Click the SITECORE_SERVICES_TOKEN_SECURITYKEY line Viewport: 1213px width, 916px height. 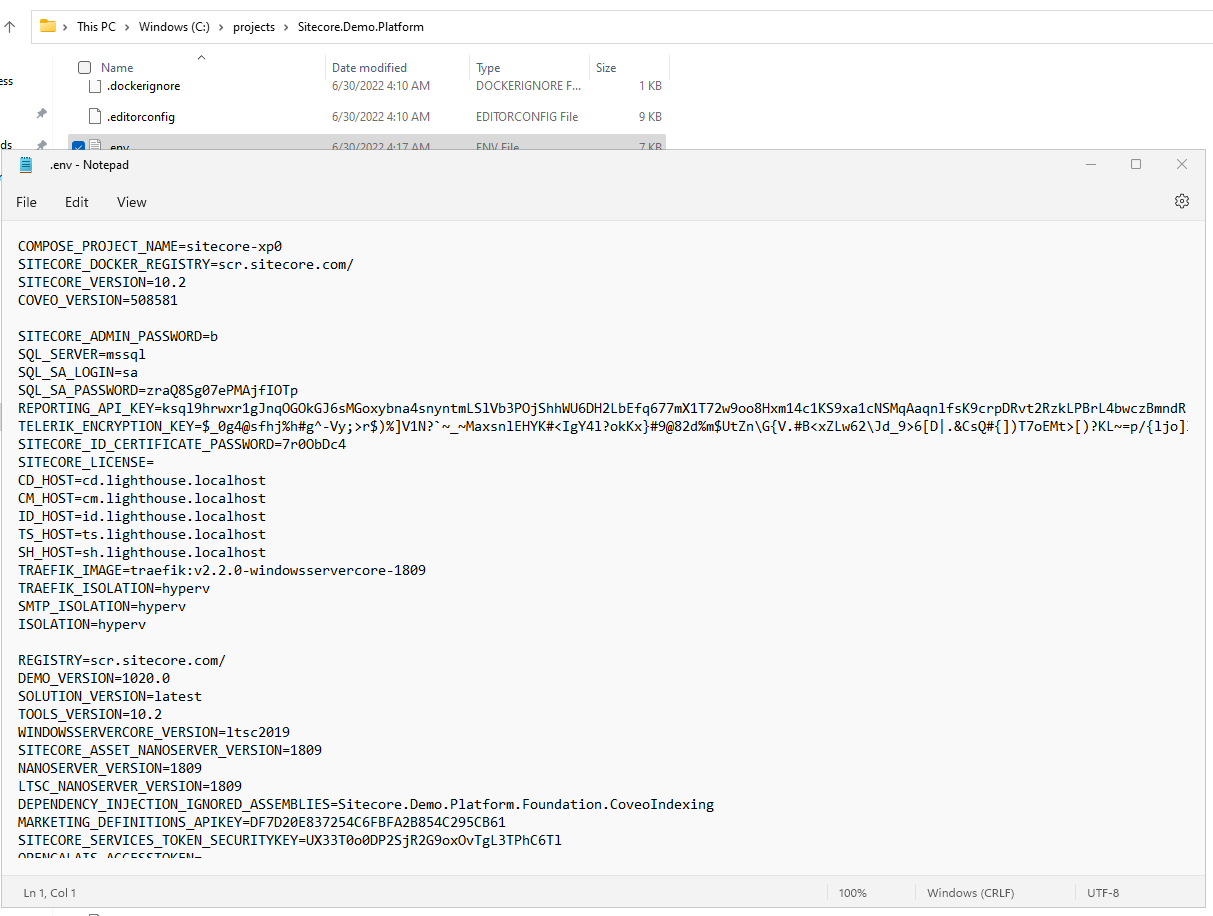tap(290, 840)
